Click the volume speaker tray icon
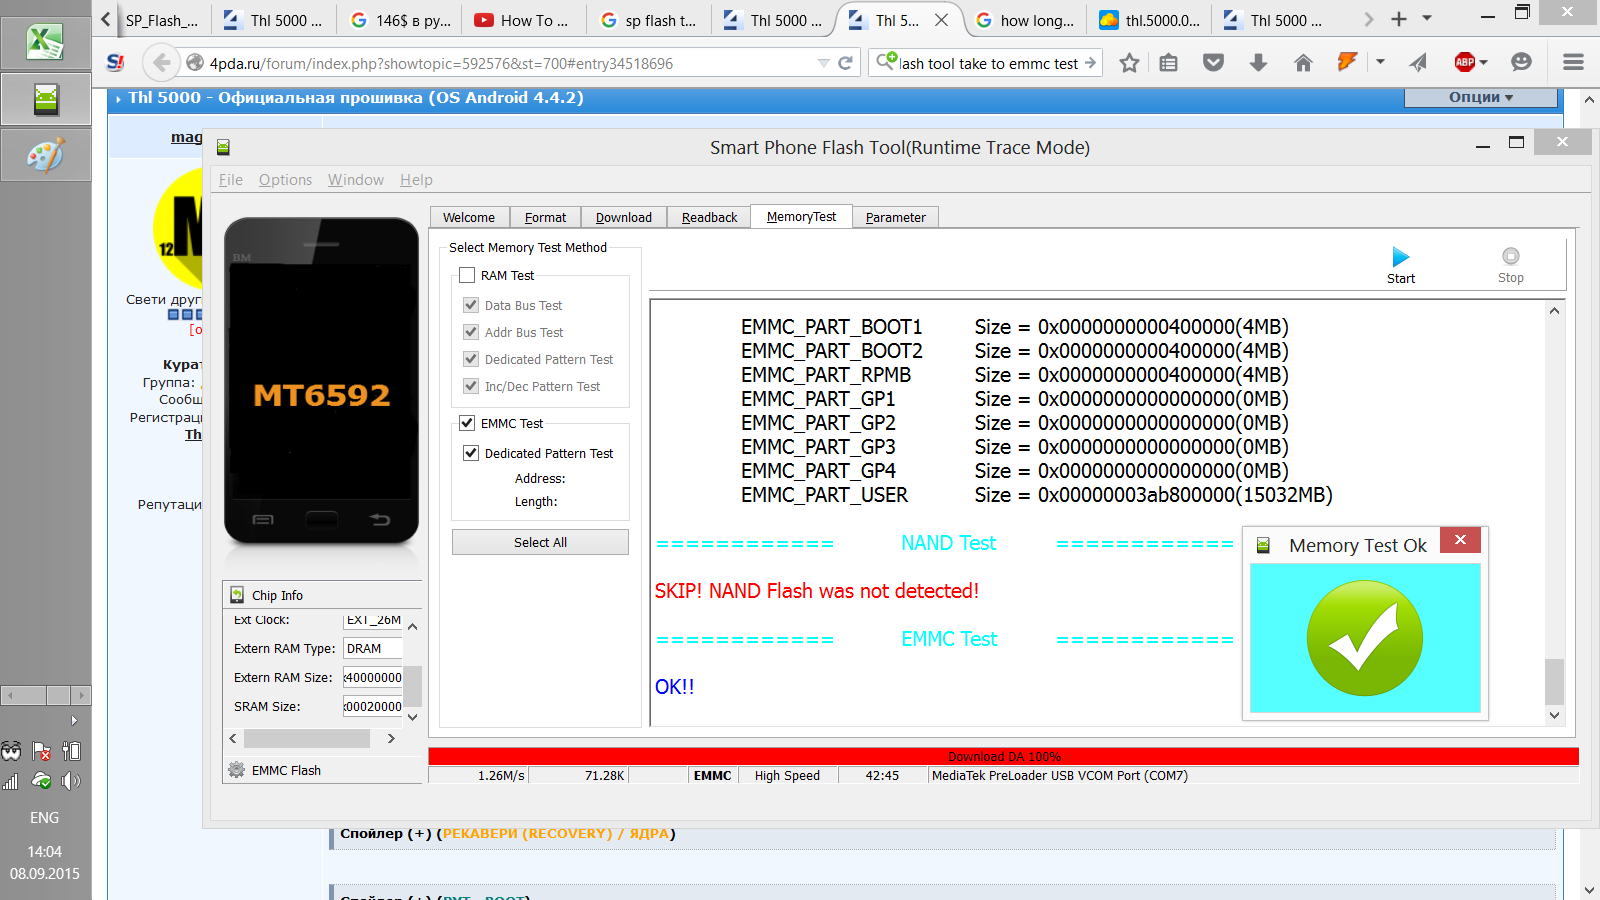 tap(70, 781)
